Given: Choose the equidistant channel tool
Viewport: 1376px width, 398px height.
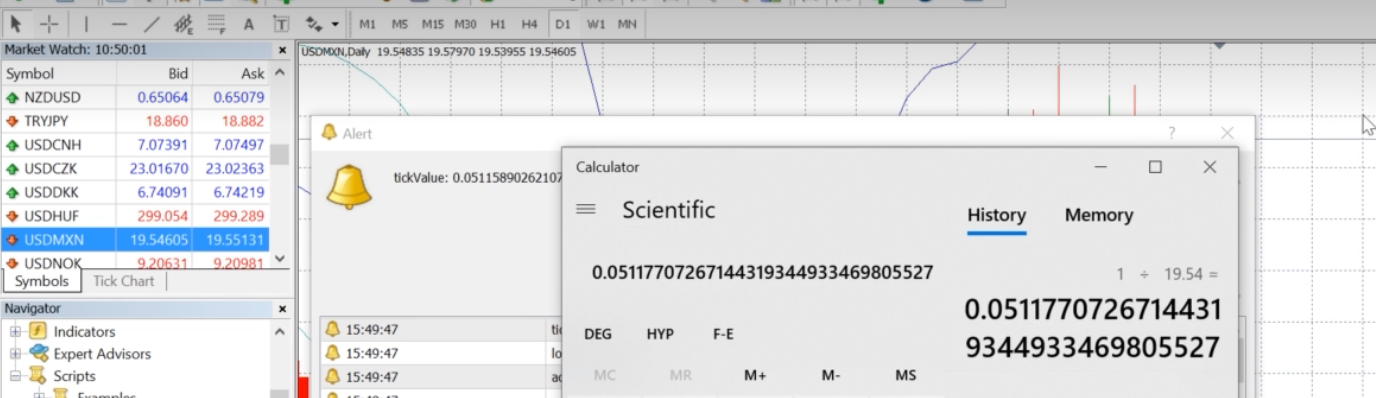Looking at the screenshot, I should 184,23.
